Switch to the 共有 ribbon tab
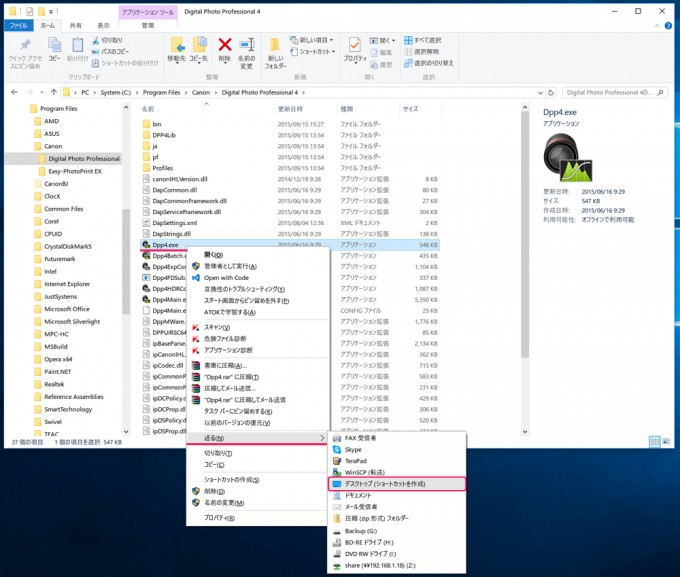Screen dimensions: 680x577 pyautogui.click(x=75, y=26)
